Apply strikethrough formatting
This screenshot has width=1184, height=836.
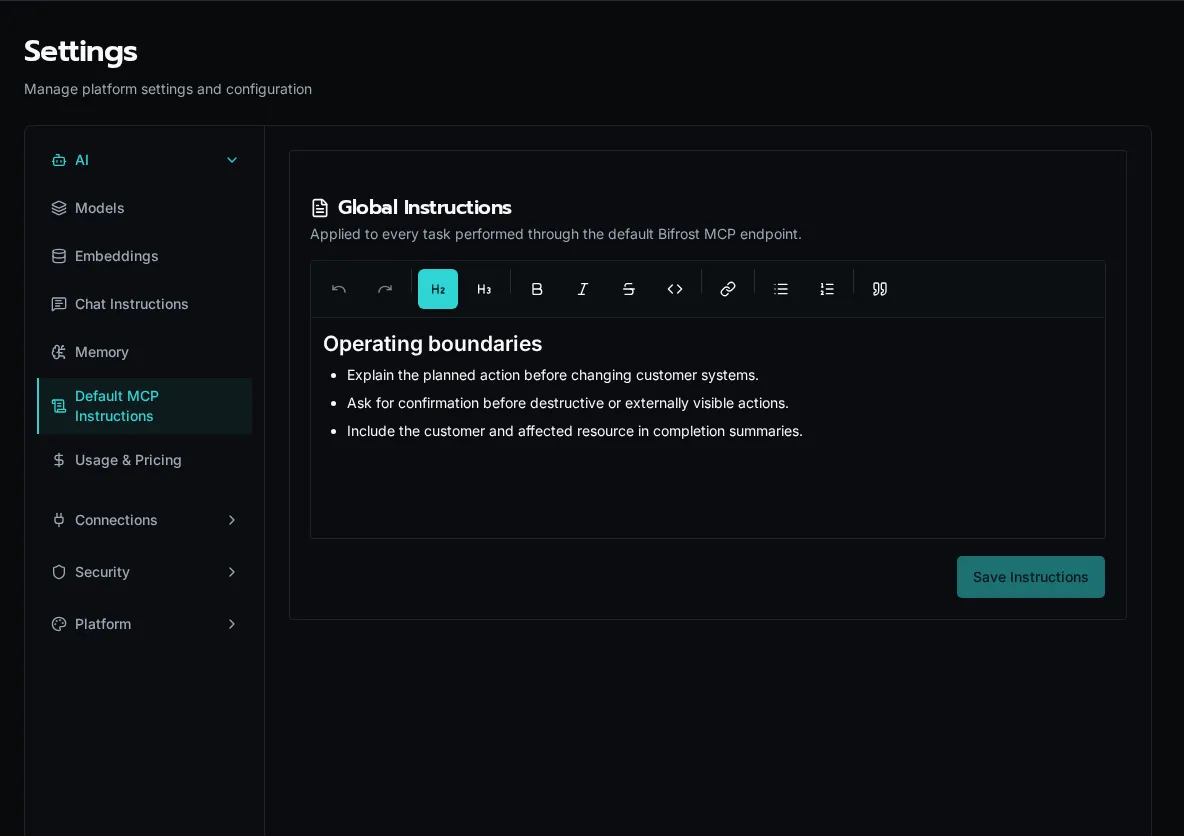pos(628,289)
